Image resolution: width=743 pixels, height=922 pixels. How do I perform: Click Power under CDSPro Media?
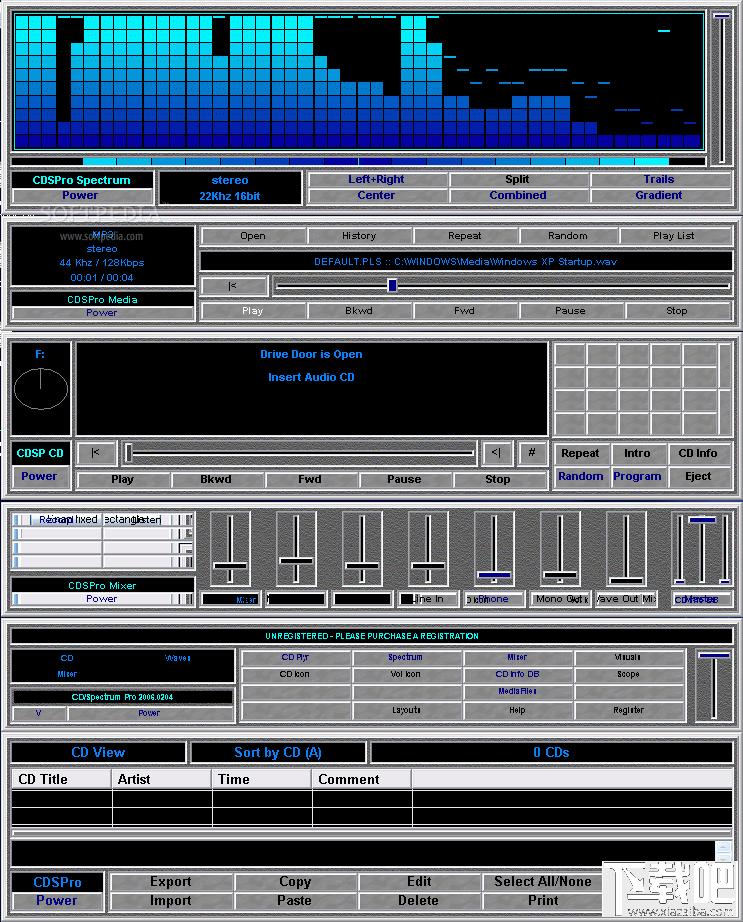102,313
